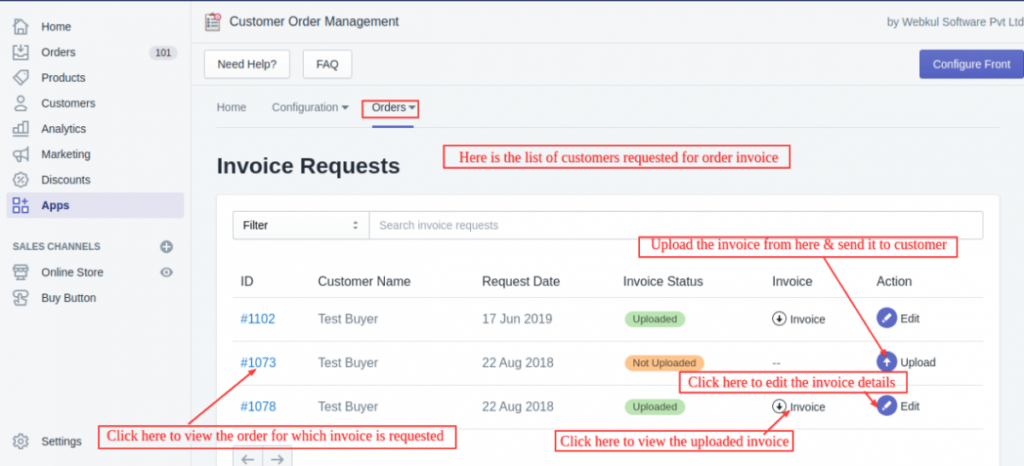Open Products in the left sidebar
Viewport: 1024px width, 466px height.
[x=63, y=78]
